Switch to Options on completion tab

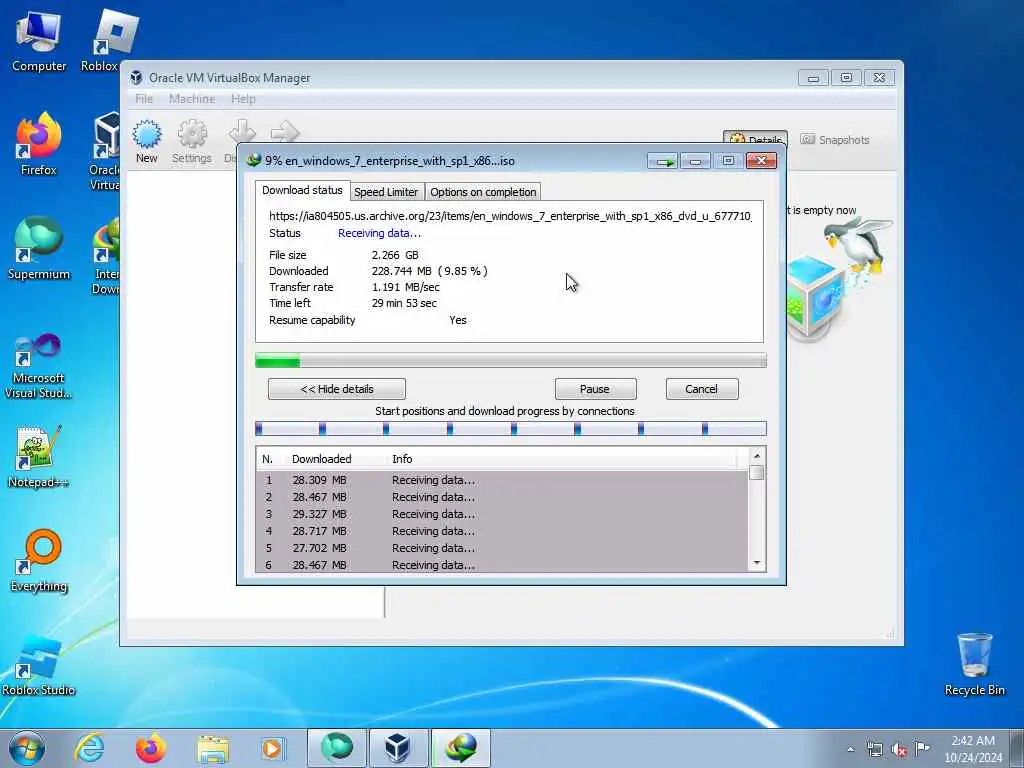pyautogui.click(x=483, y=192)
